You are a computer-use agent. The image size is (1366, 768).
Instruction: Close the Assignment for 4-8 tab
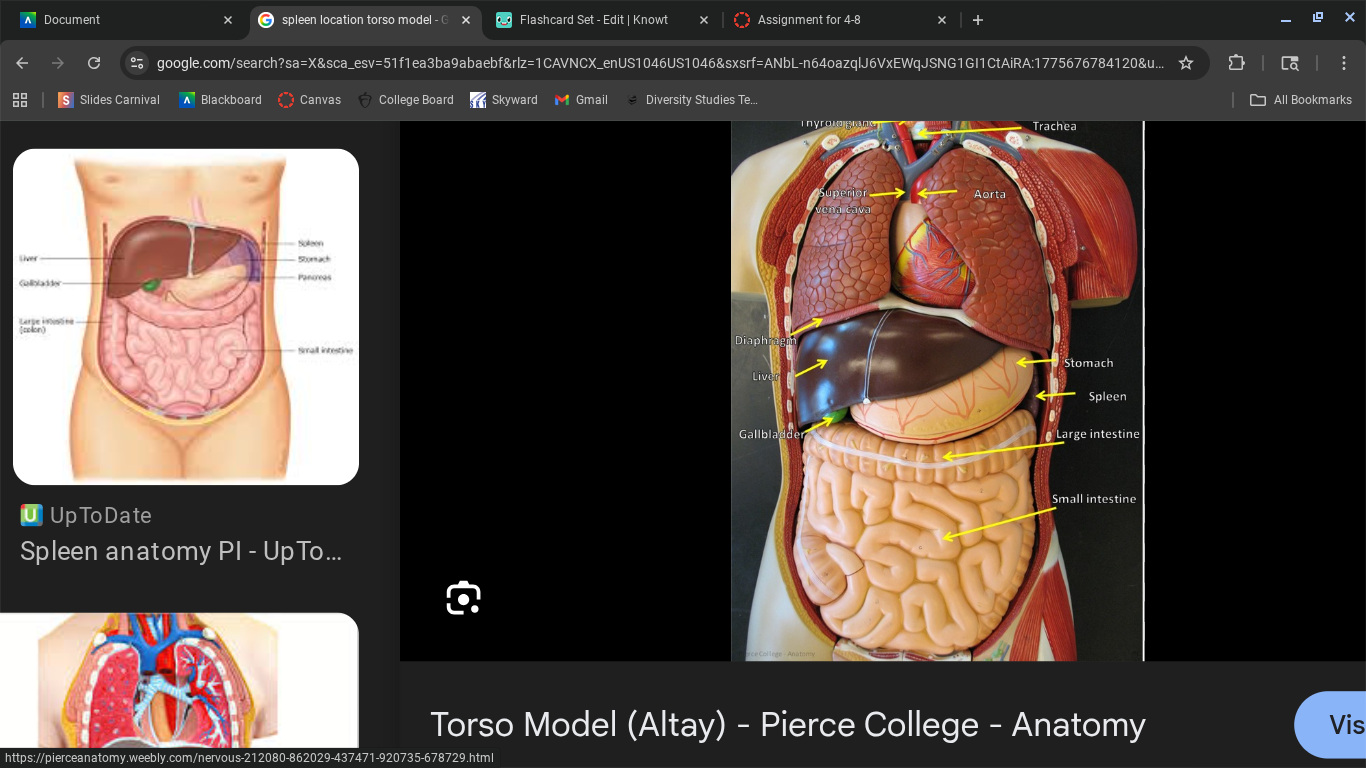pos(942,20)
